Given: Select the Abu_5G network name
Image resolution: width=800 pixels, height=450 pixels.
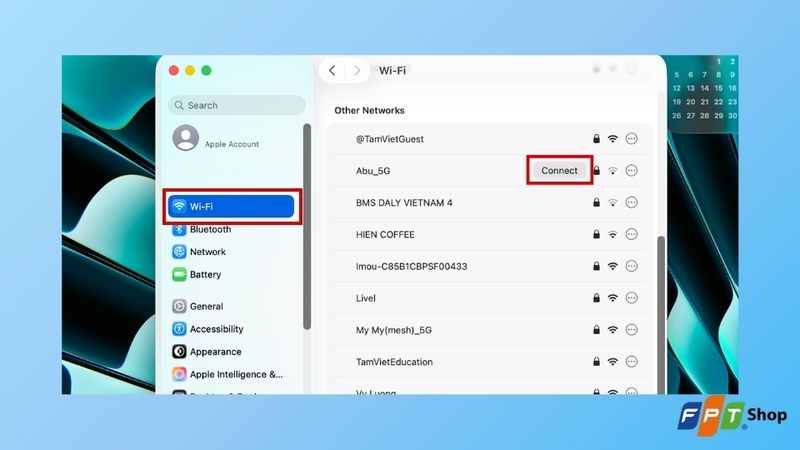Looking at the screenshot, I should click(373, 171).
